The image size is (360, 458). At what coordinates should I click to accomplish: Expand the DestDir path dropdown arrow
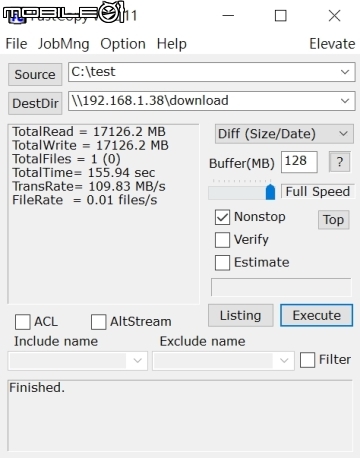pyautogui.click(x=345, y=100)
